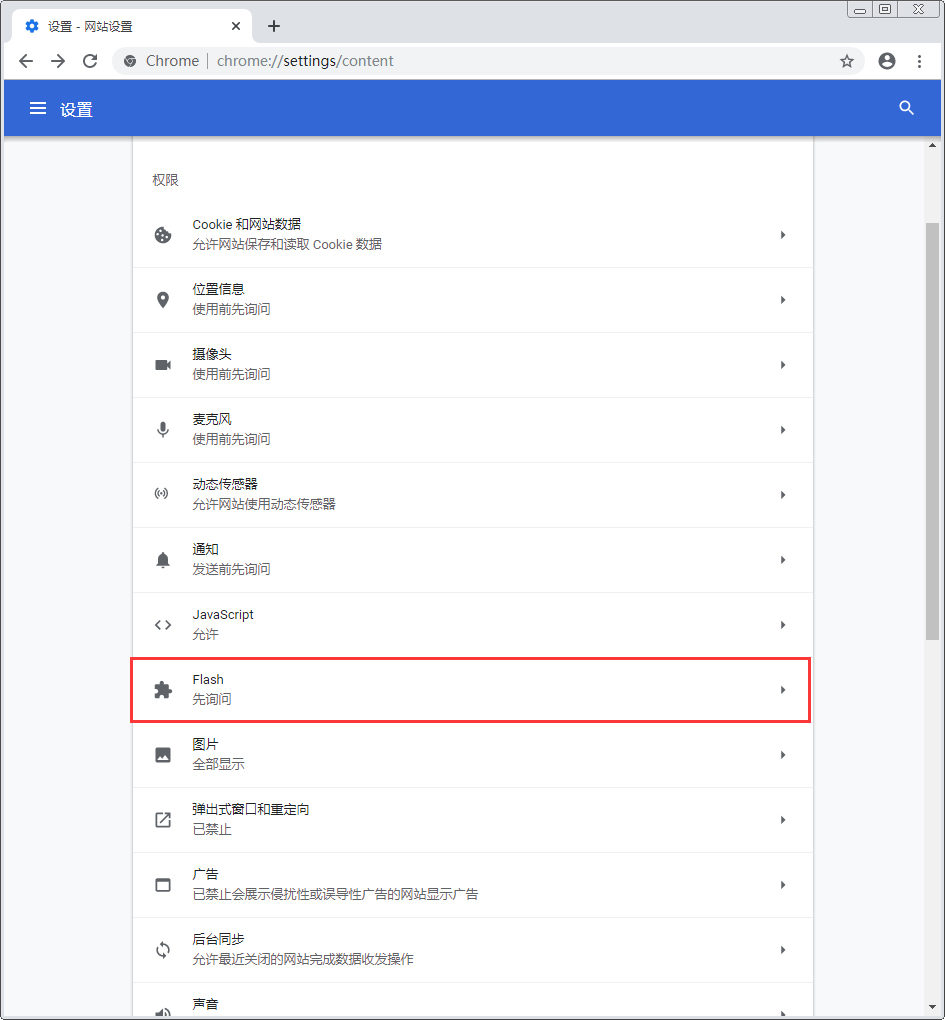Click the 广告 ads icon
The image size is (945, 1020).
(162, 884)
